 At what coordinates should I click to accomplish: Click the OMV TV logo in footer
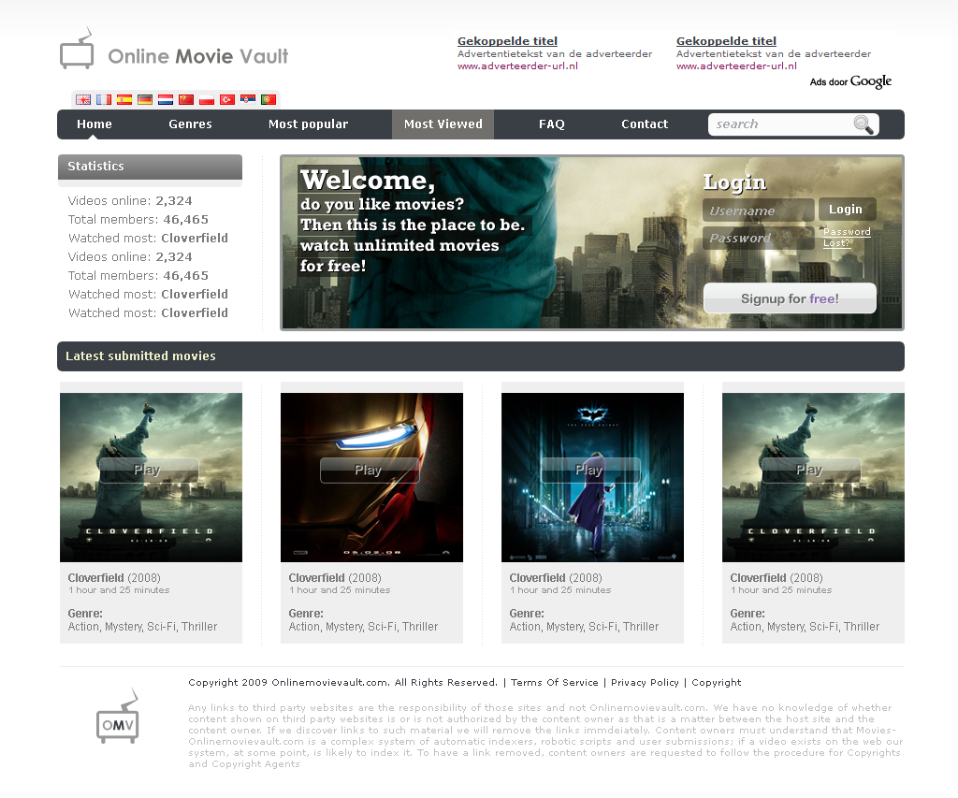click(x=117, y=716)
